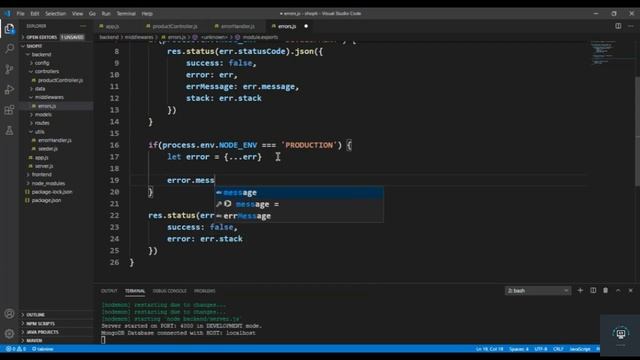The width and height of the screenshot is (640, 360).
Task: Open the Accounts icon in activity bar
Action: (9, 313)
